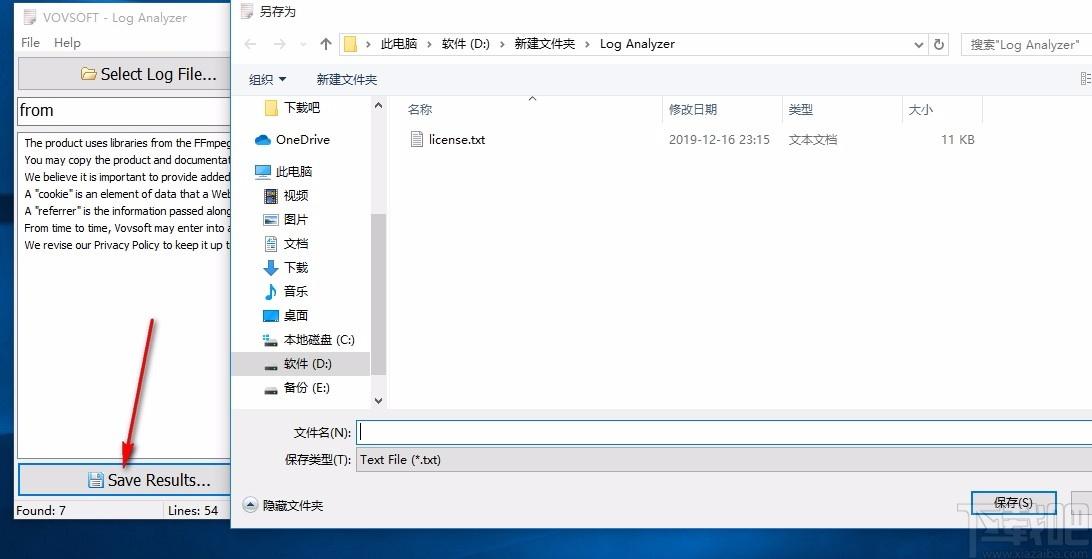
Task: Click the 文档 folder icon
Action: point(271,244)
